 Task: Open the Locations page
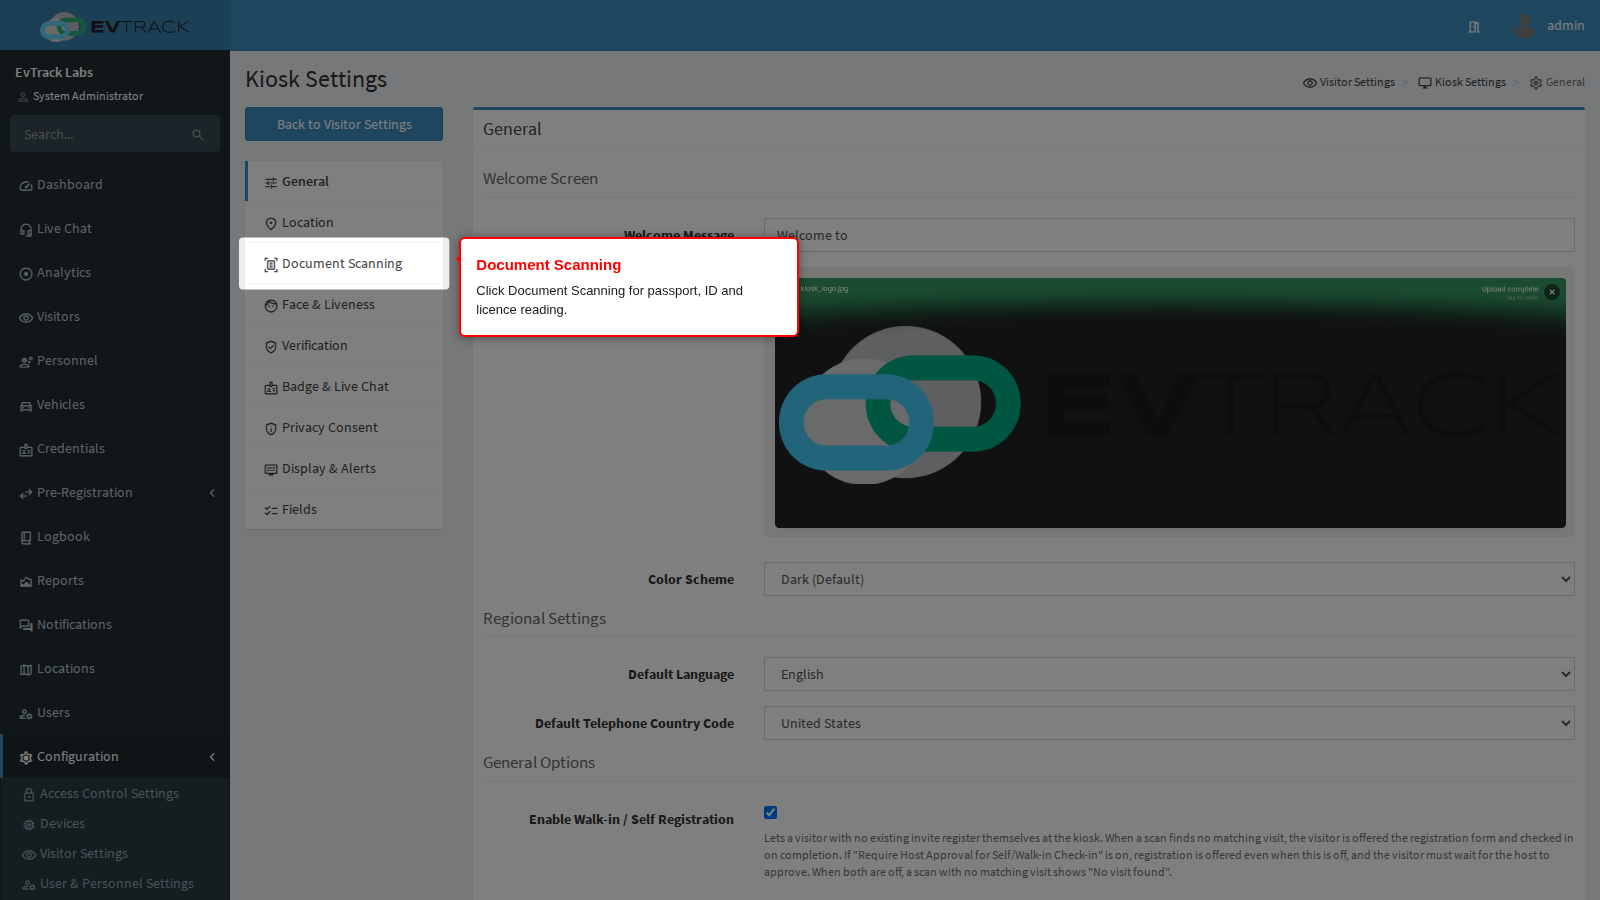(x=115, y=669)
